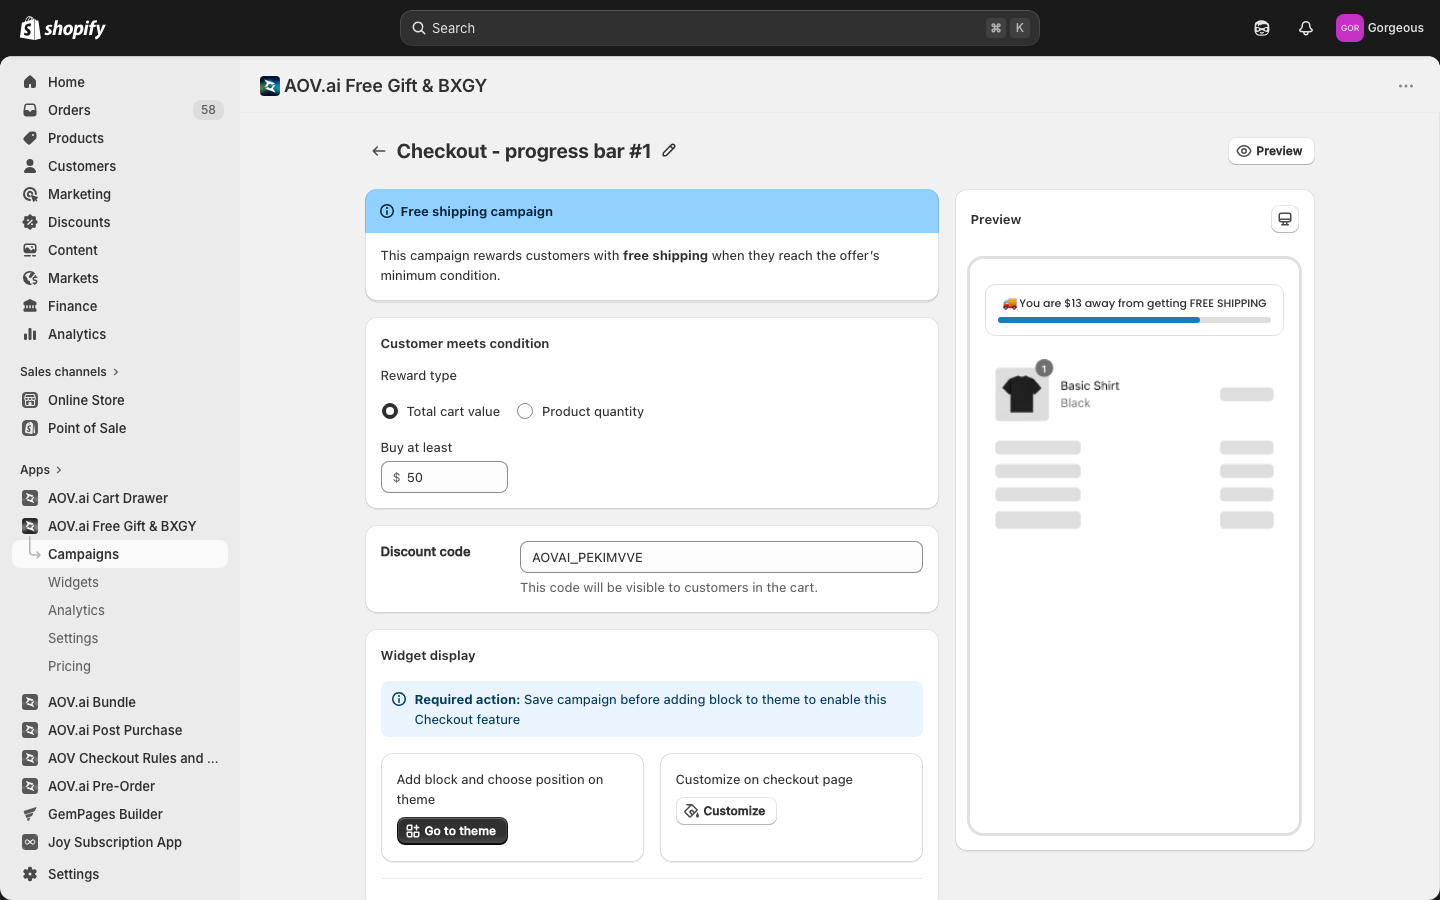
Task: Click the AOV.ai Bundle app icon
Action: [30, 702]
